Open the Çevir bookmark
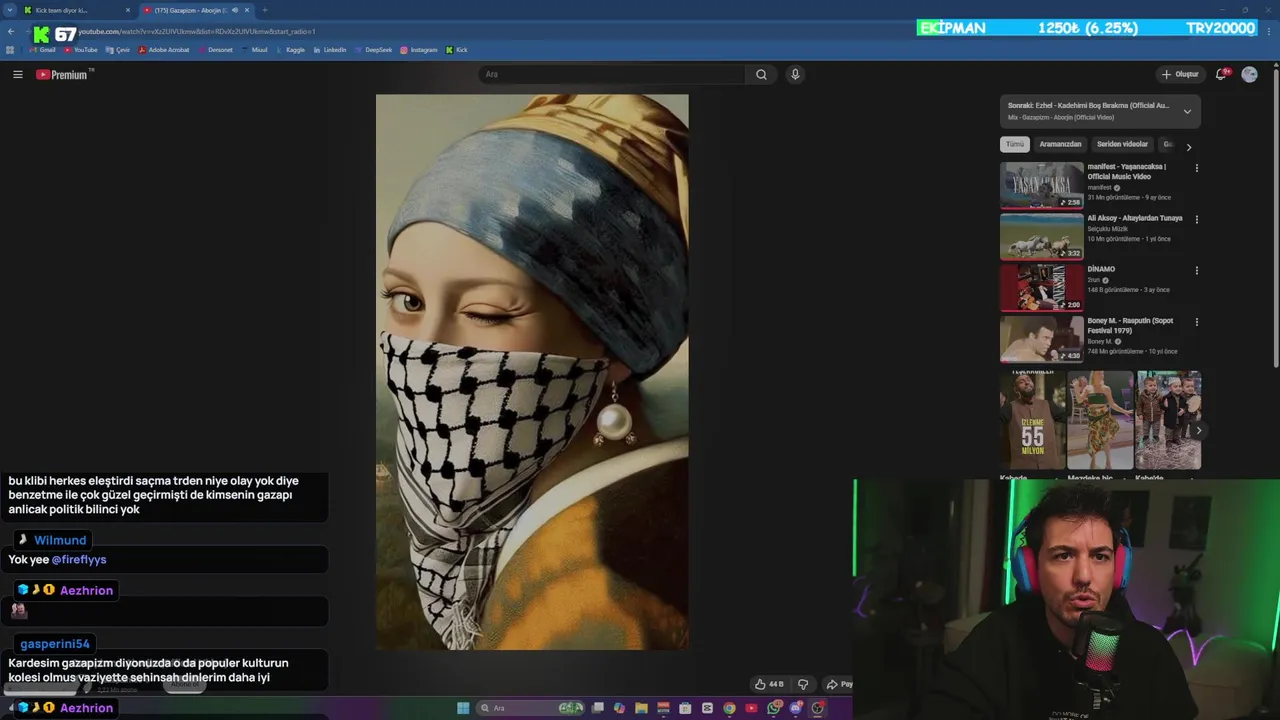Viewport: 1280px width, 720px height. 118,49
